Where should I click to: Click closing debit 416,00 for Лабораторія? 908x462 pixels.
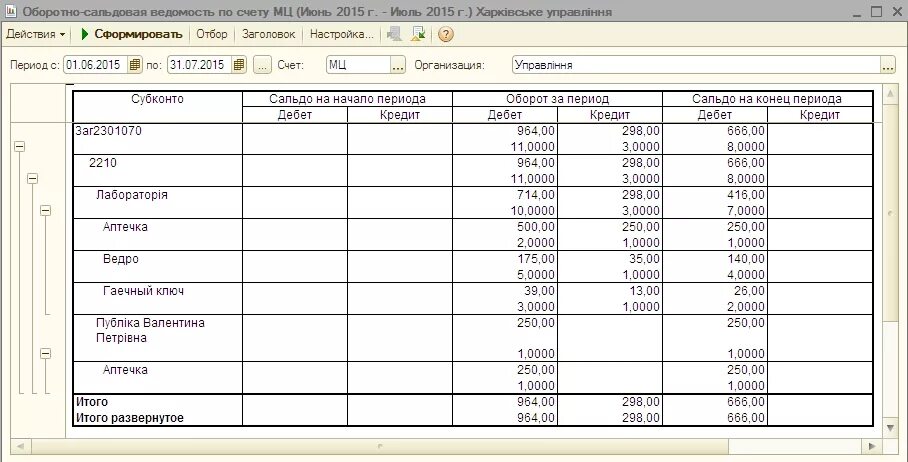[x=745, y=195]
